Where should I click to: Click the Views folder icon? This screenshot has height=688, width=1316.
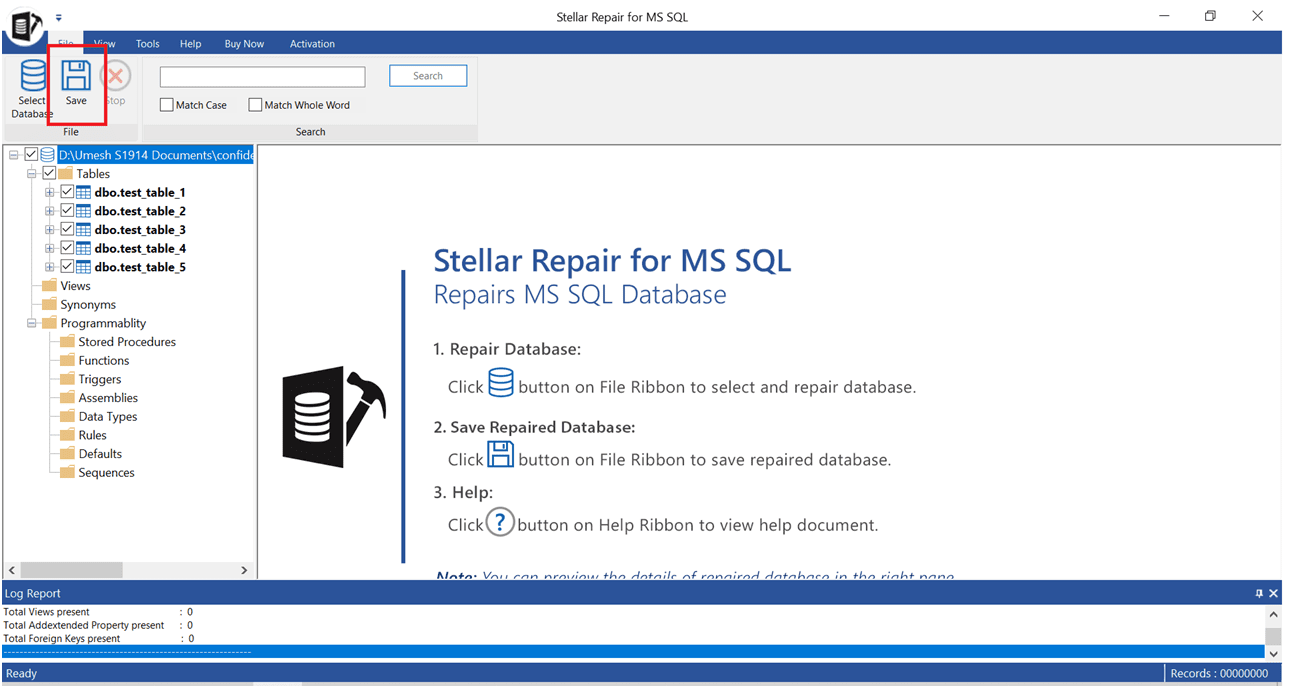49,286
